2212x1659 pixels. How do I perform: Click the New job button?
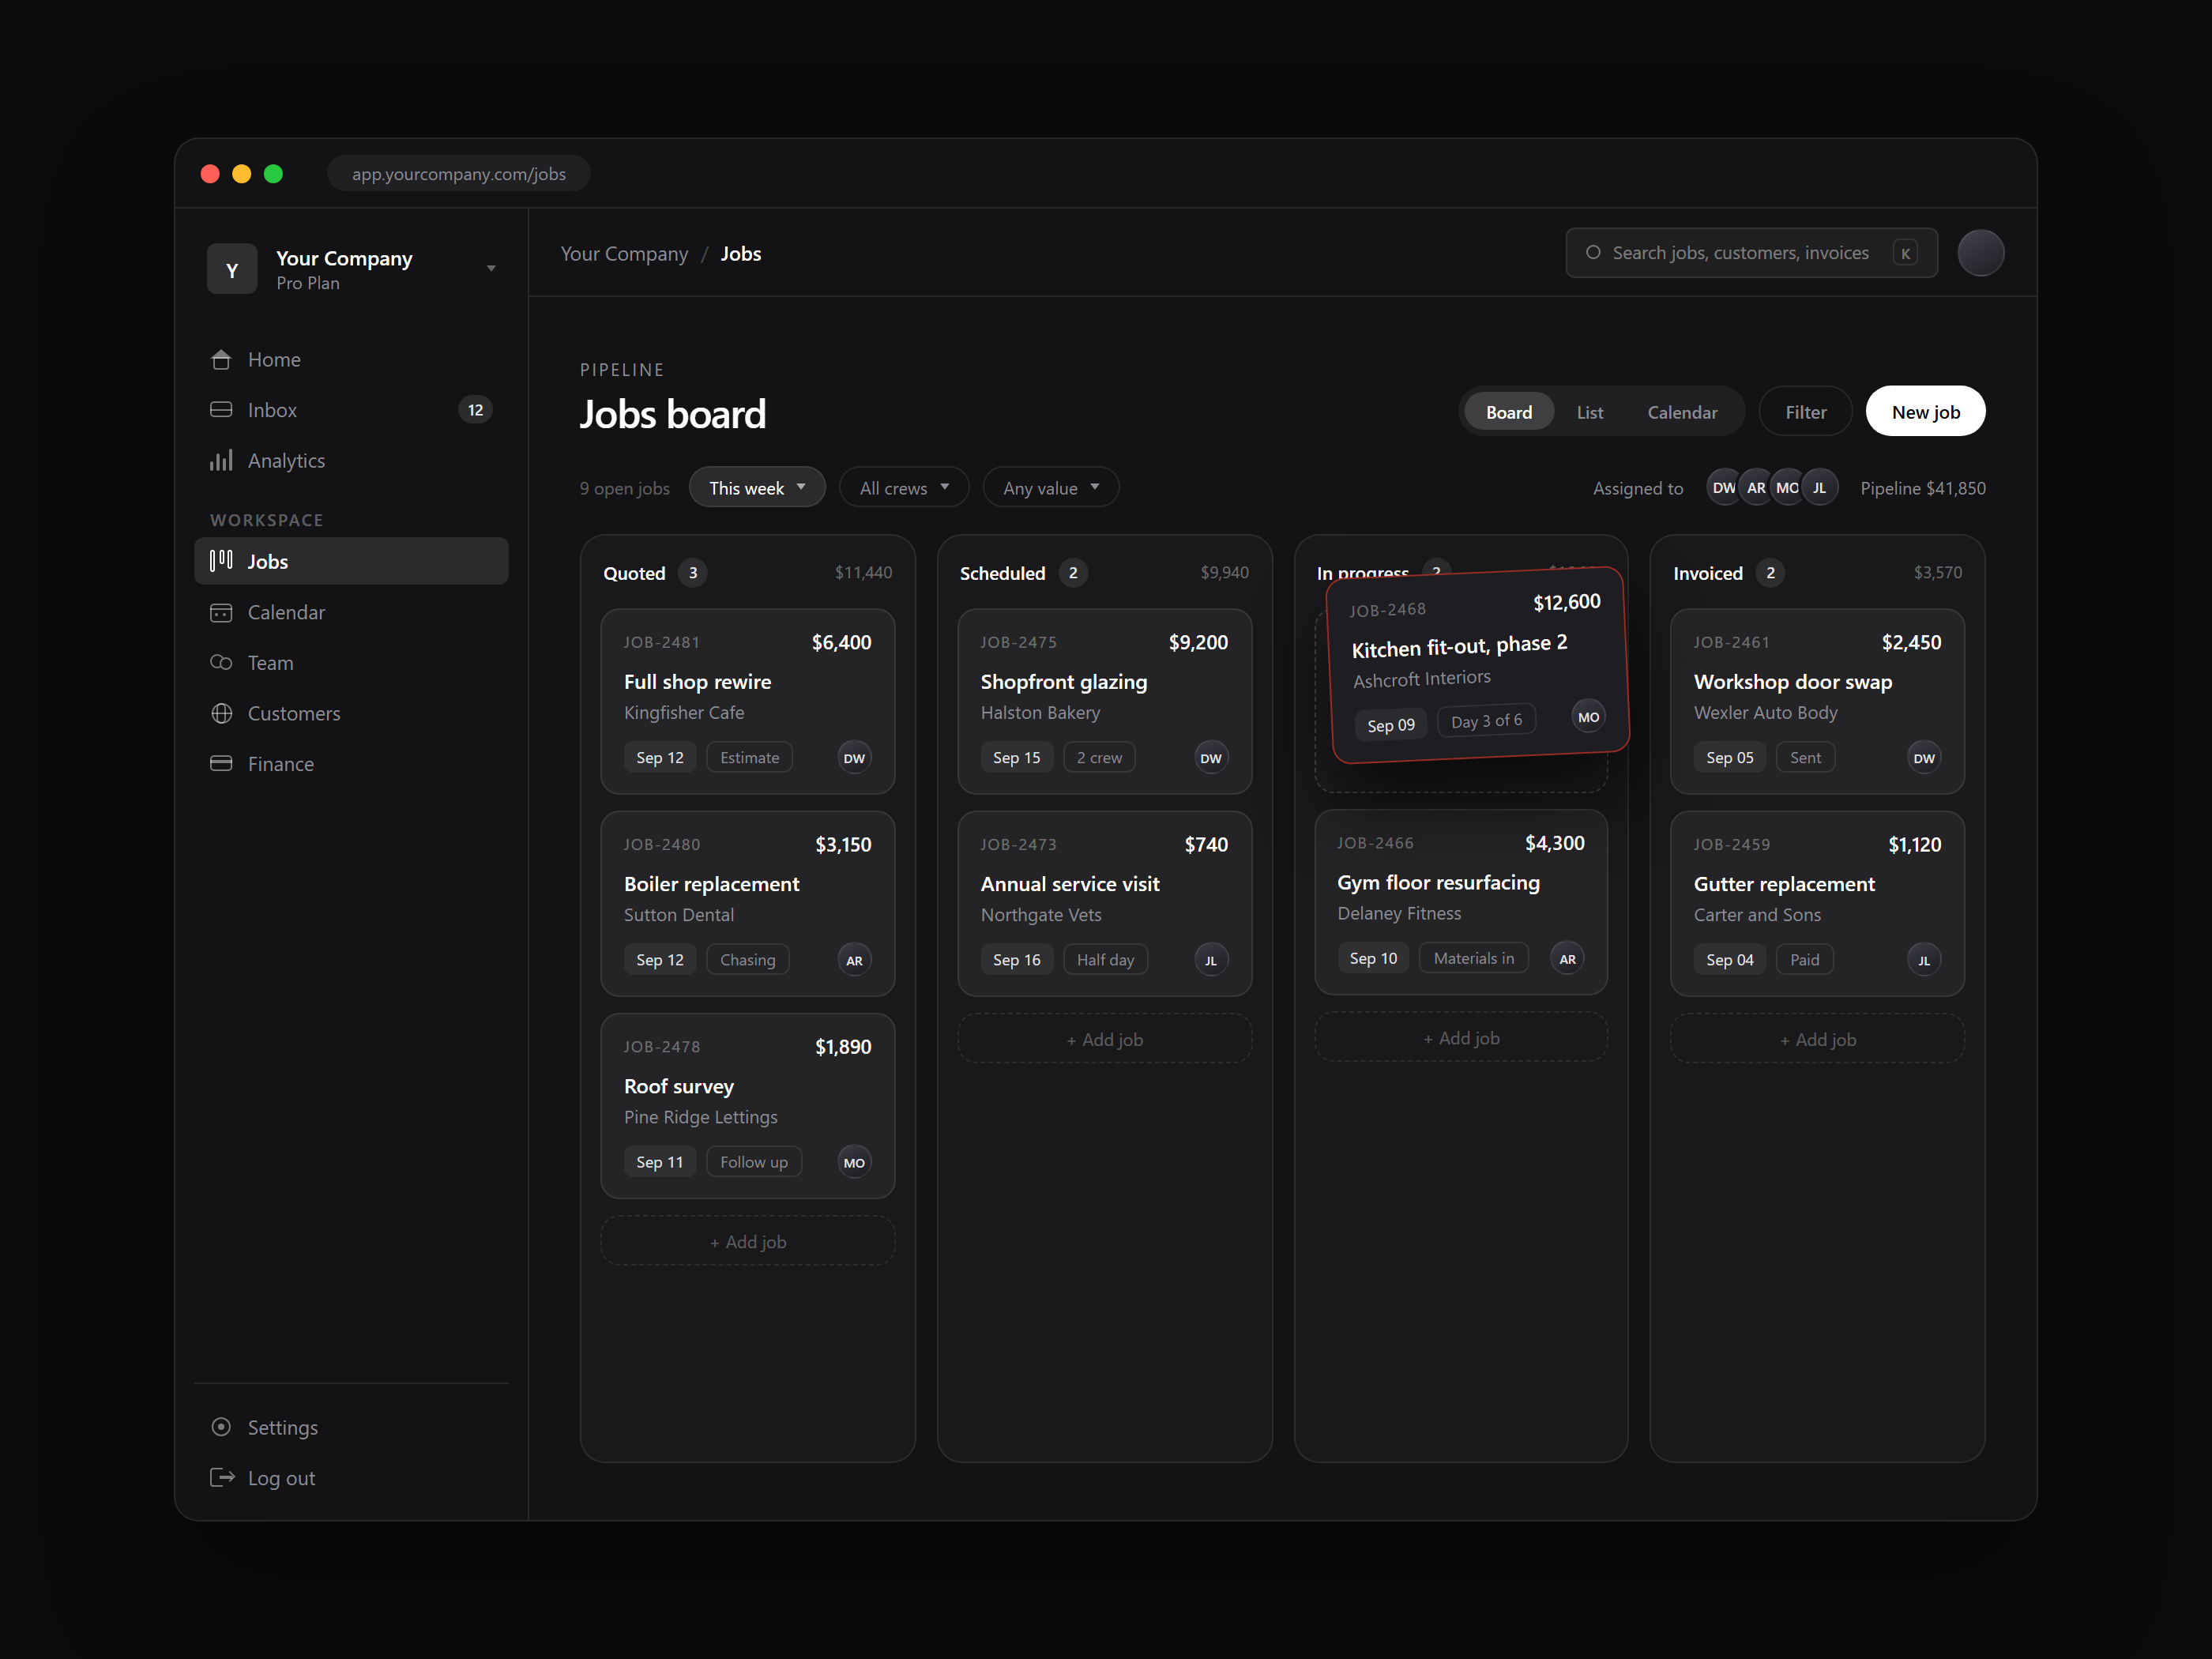(x=1925, y=412)
